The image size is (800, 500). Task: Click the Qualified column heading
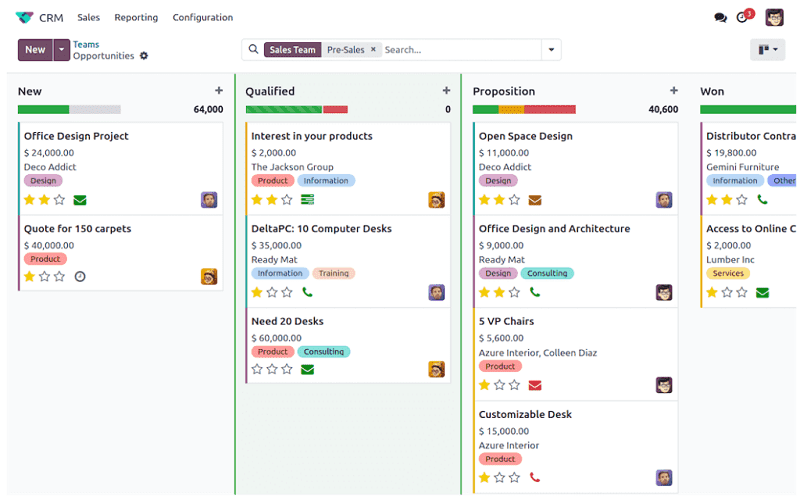pyautogui.click(x=270, y=91)
